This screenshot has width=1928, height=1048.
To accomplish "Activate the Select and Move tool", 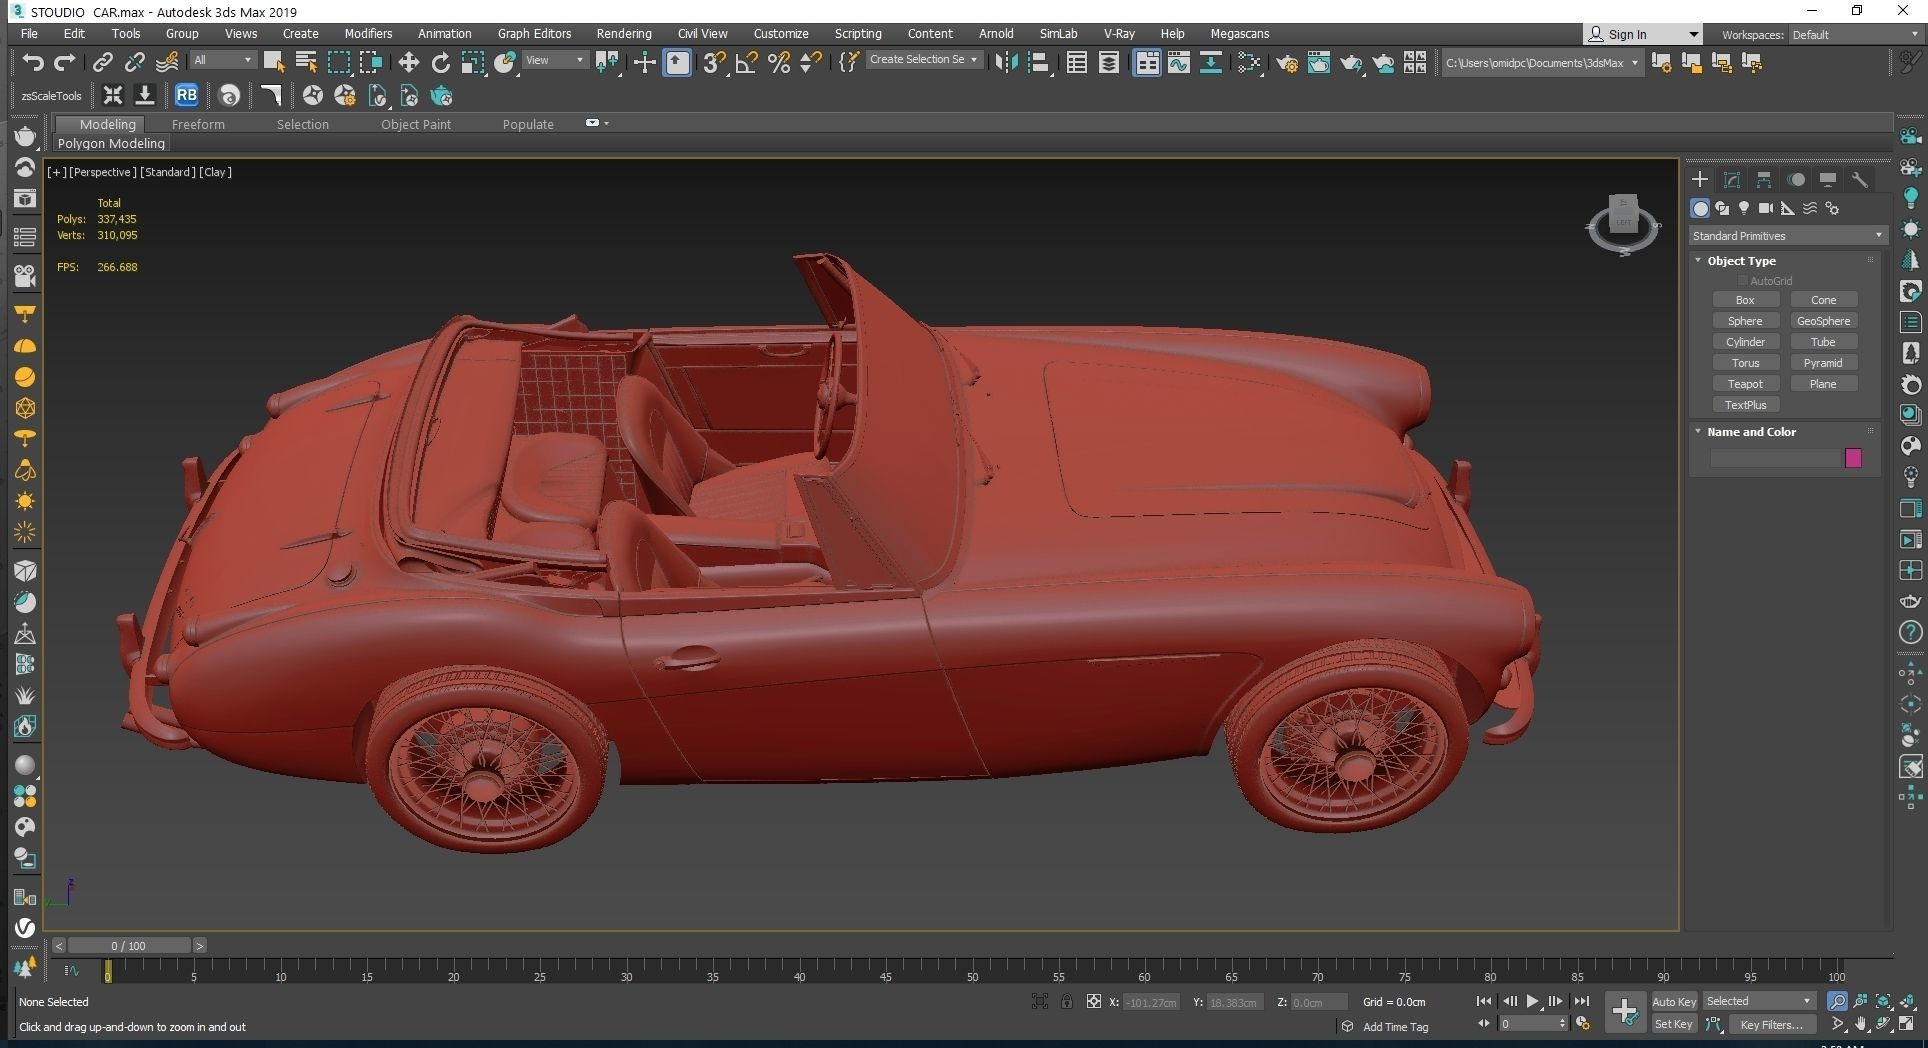I will [x=408, y=62].
